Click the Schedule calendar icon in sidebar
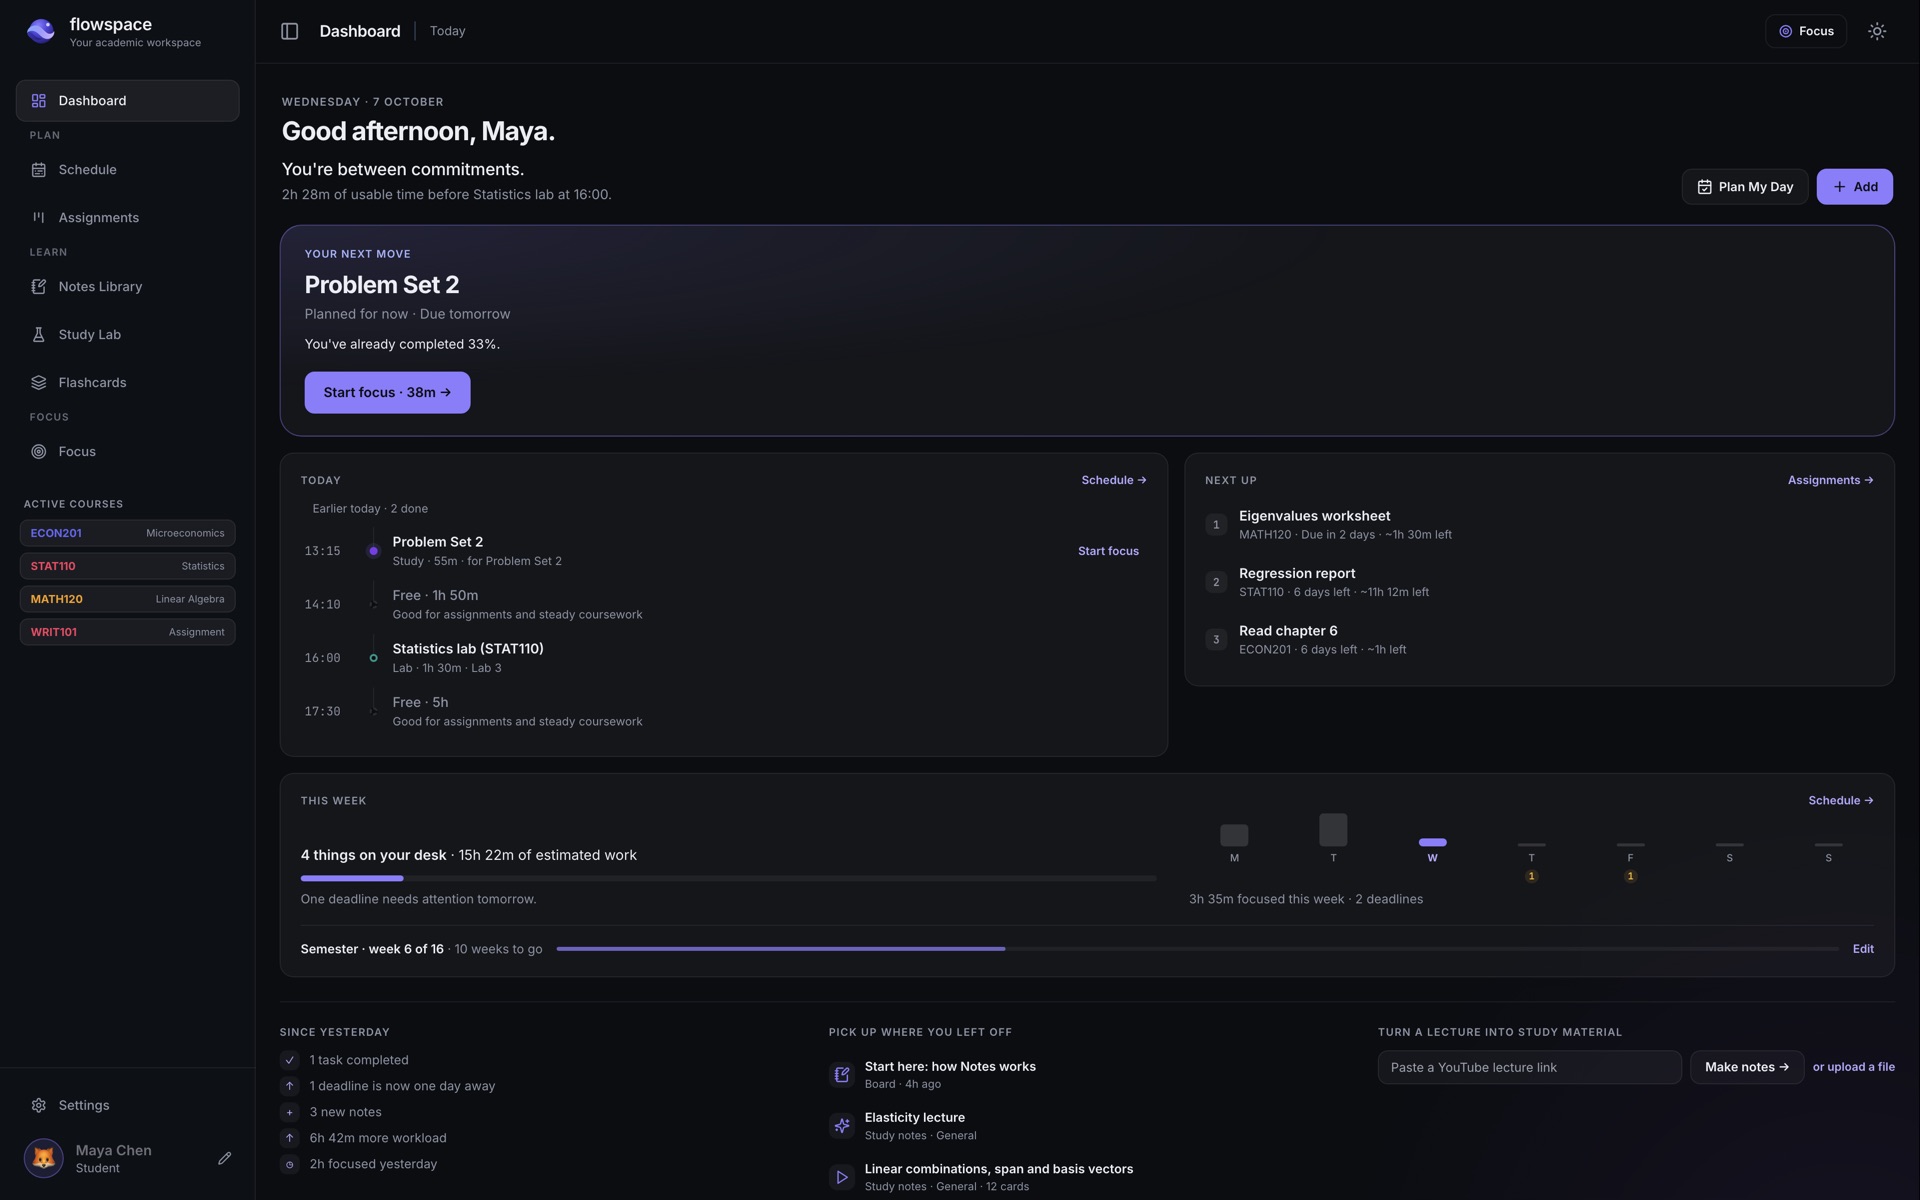Screen dimensions: 1920x1200 (x=39, y=170)
